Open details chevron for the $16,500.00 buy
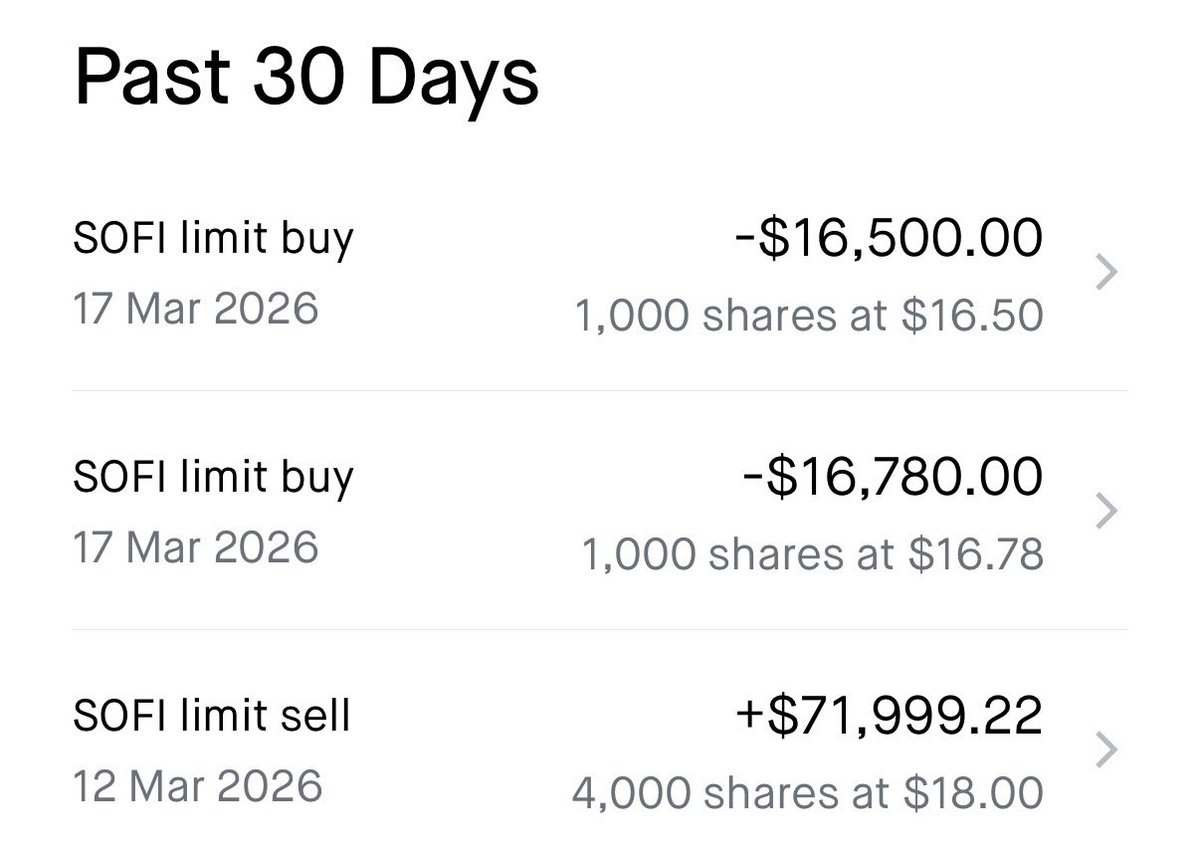The width and height of the screenshot is (1200, 858). click(x=1107, y=273)
